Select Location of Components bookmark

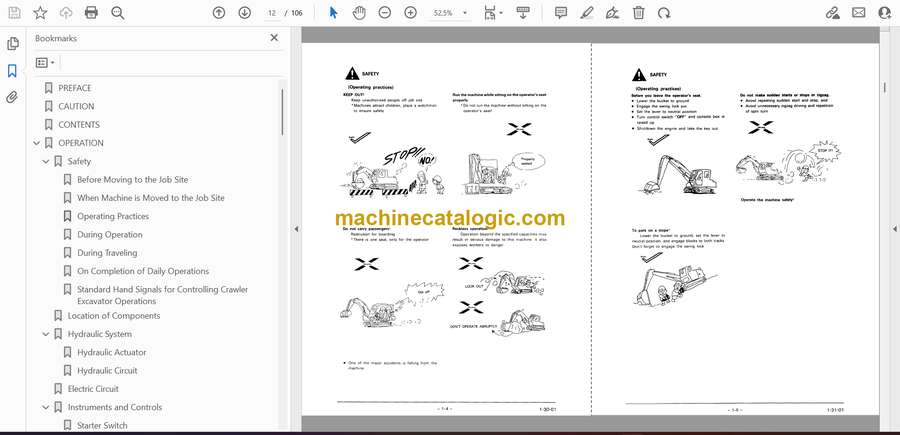(114, 316)
